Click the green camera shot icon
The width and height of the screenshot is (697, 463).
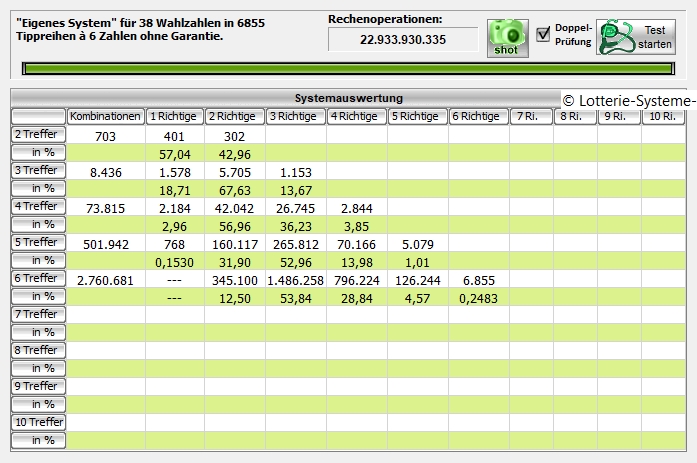[508, 38]
